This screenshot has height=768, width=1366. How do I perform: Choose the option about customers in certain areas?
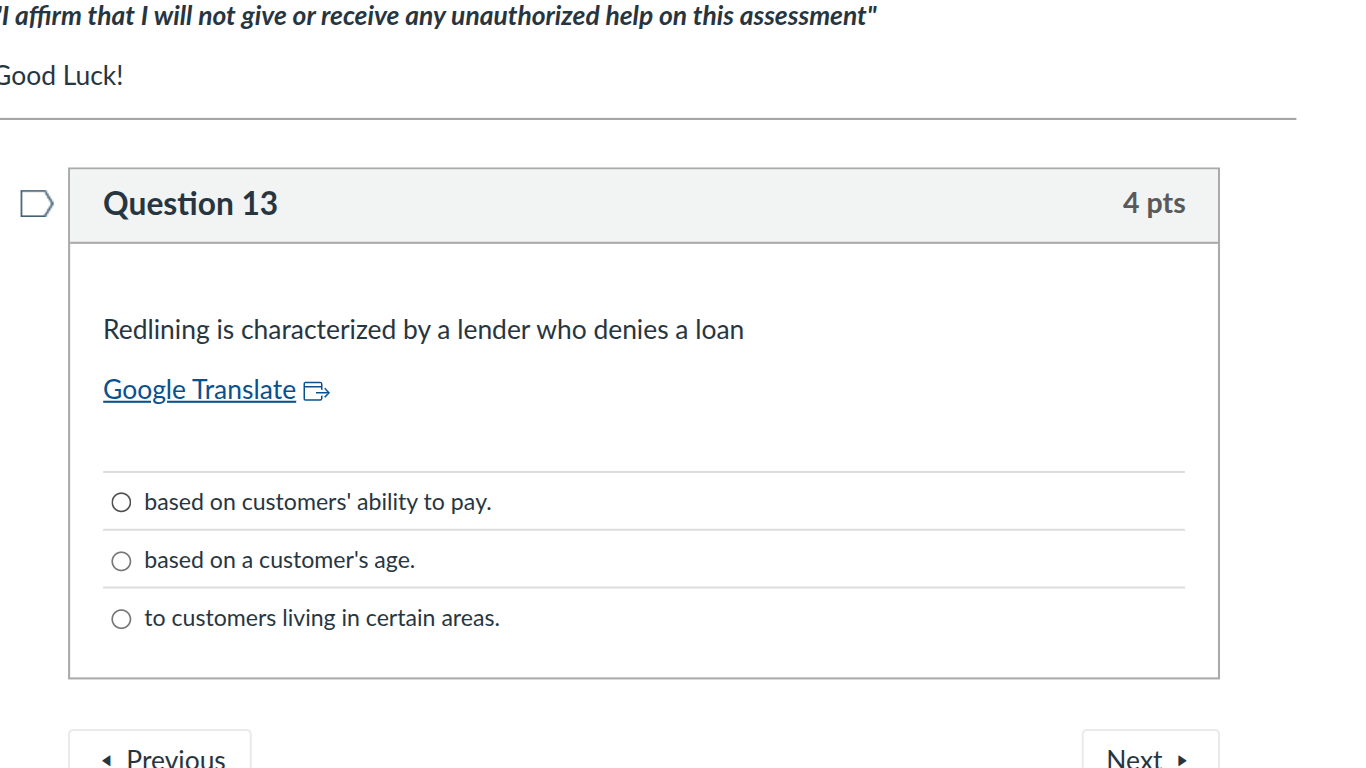coord(120,618)
